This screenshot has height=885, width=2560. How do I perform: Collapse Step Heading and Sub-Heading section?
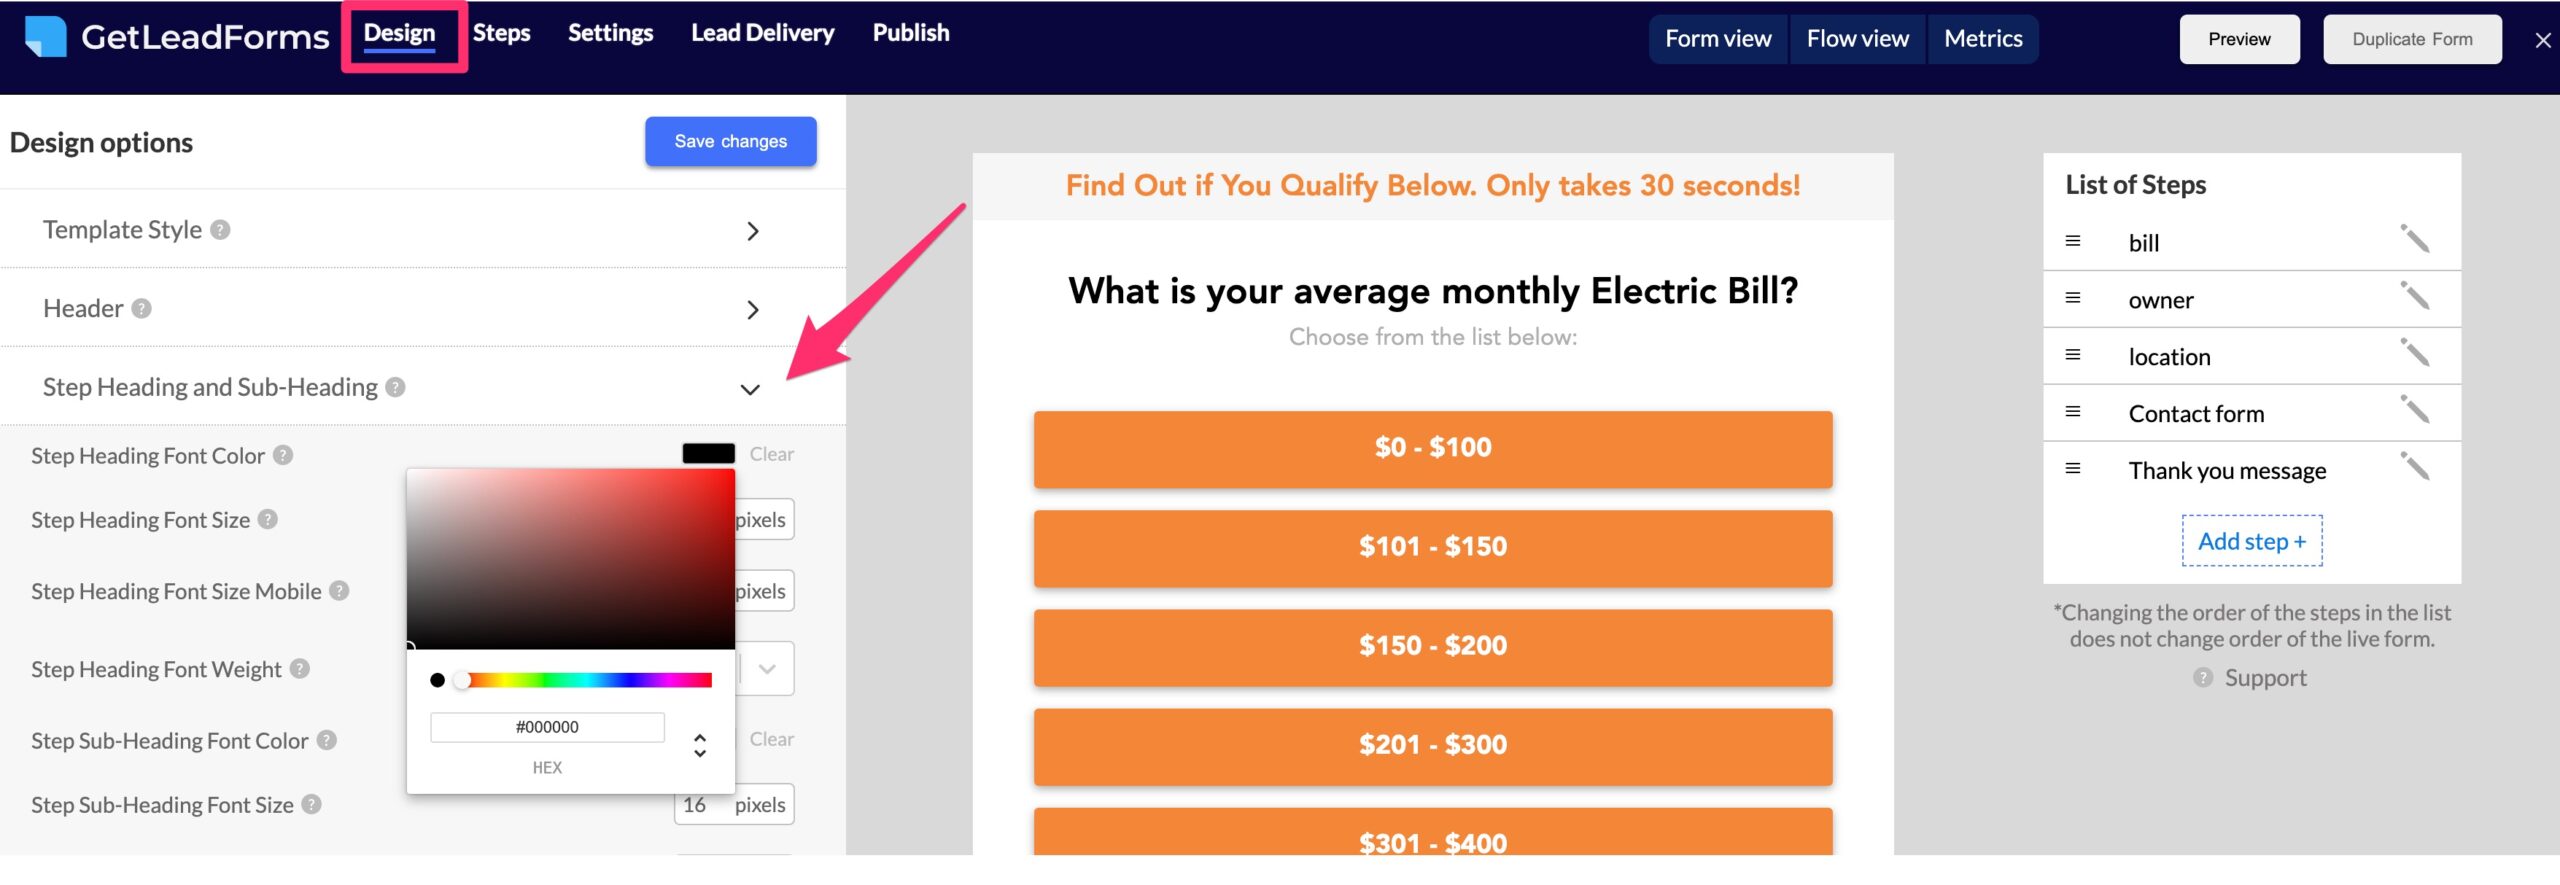pyautogui.click(x=750, y=389)
